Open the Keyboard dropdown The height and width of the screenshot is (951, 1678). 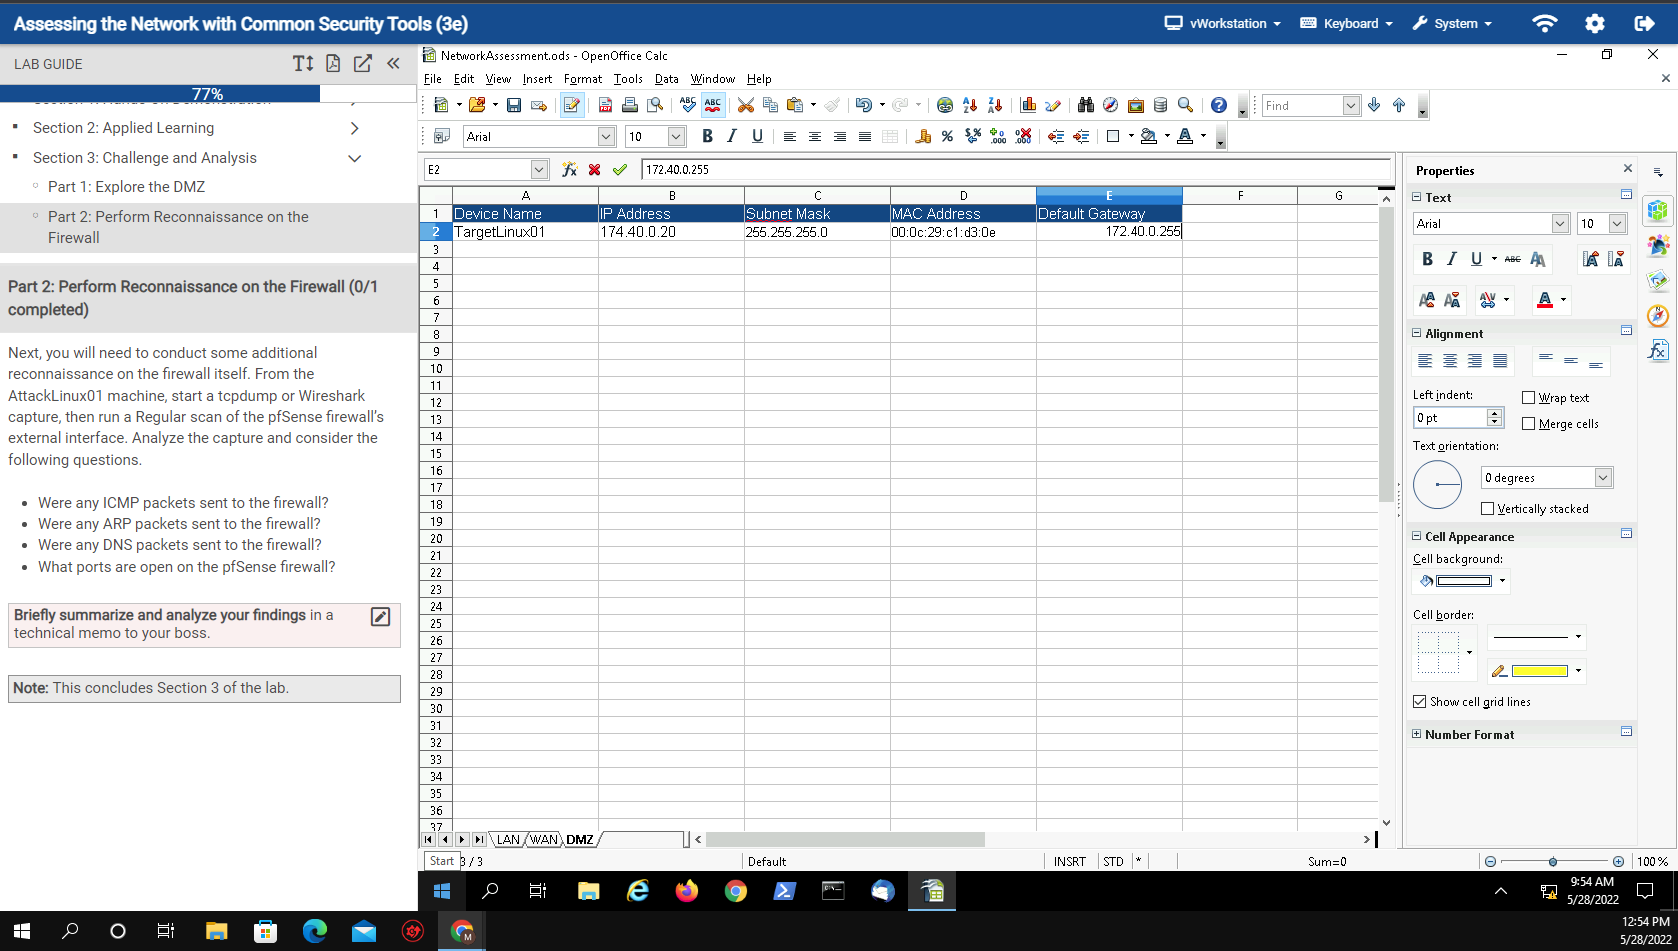(1346, 23)
